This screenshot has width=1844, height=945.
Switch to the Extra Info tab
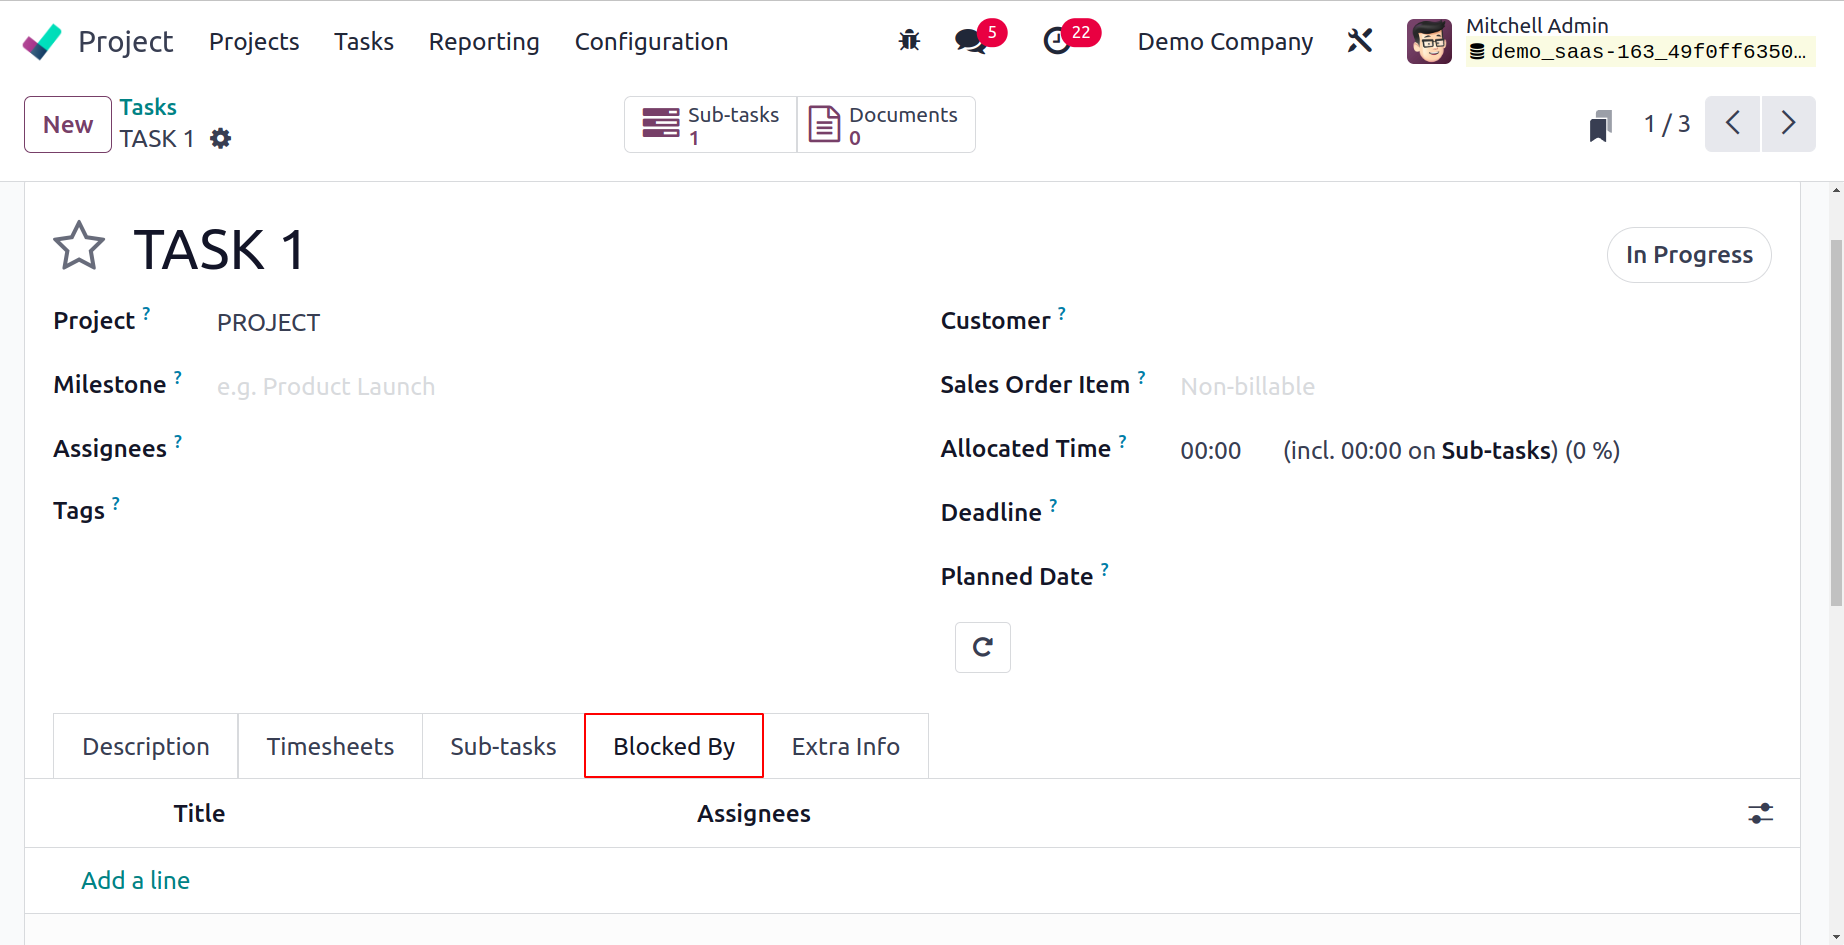pos(846,746)
